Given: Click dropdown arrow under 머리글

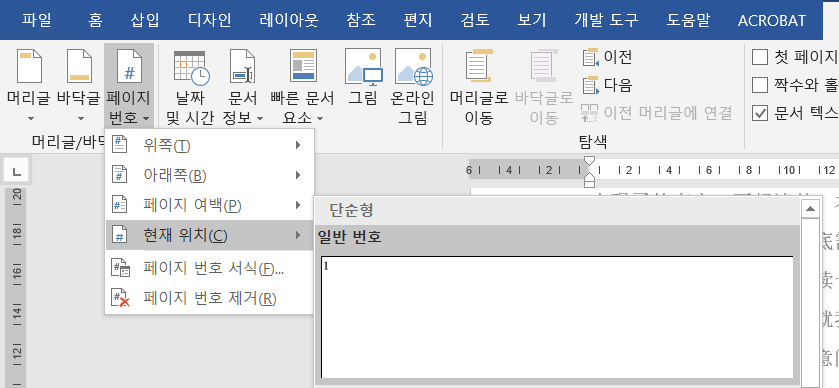Looking at the screenshot, I should [x=30, y=119].
